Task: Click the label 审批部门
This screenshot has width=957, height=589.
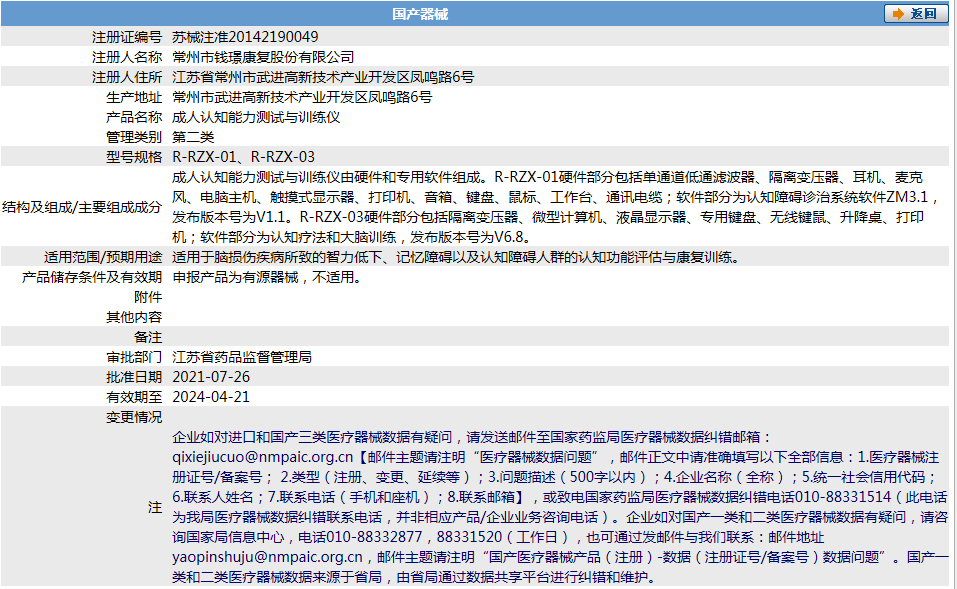Action: click(x=134, y=358)
